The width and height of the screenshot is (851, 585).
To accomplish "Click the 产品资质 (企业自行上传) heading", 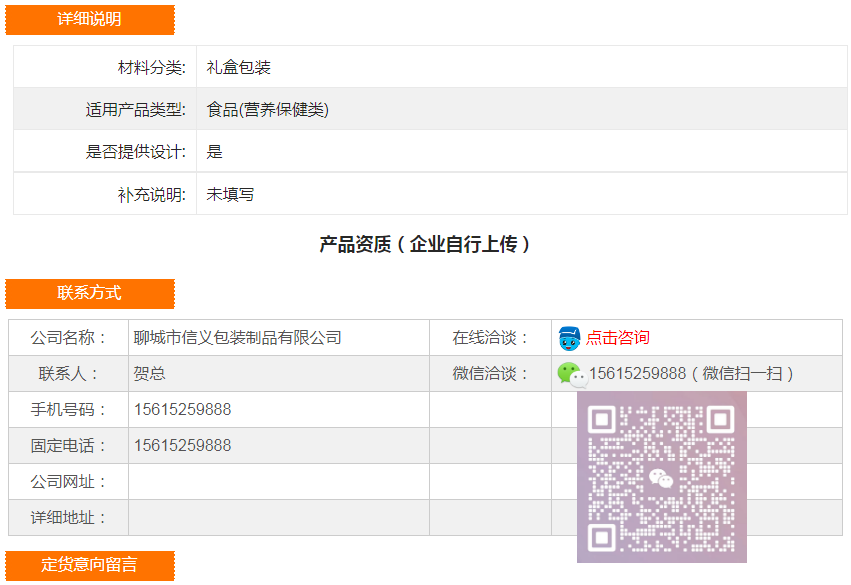I will (x=425, y=245).
